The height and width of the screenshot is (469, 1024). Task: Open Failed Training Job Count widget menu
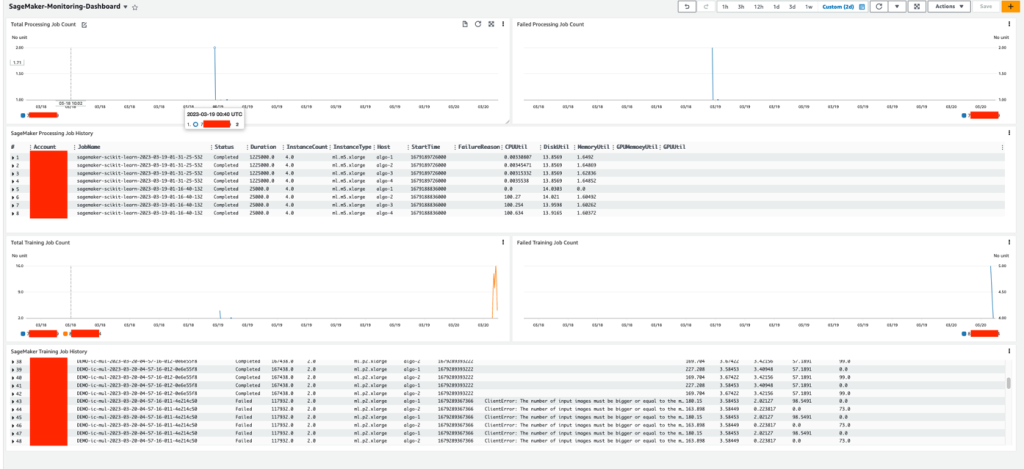coord(1010,242)
